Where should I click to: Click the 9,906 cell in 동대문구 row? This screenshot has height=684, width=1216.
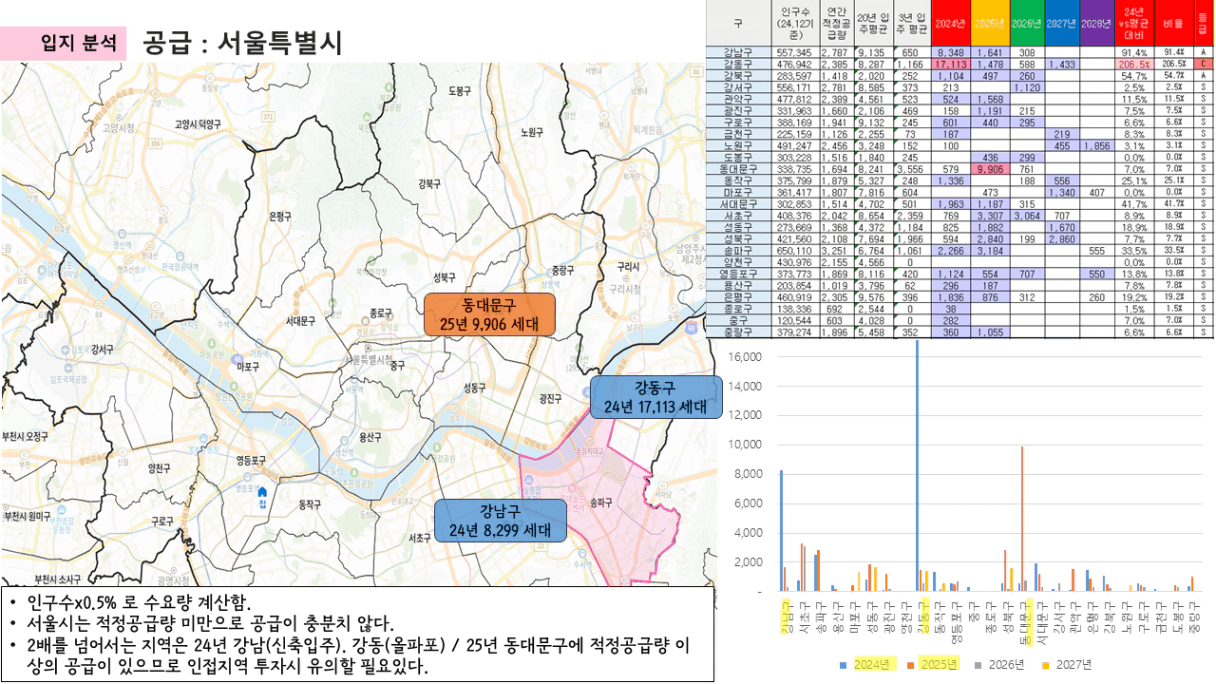[x=990, y=168]
